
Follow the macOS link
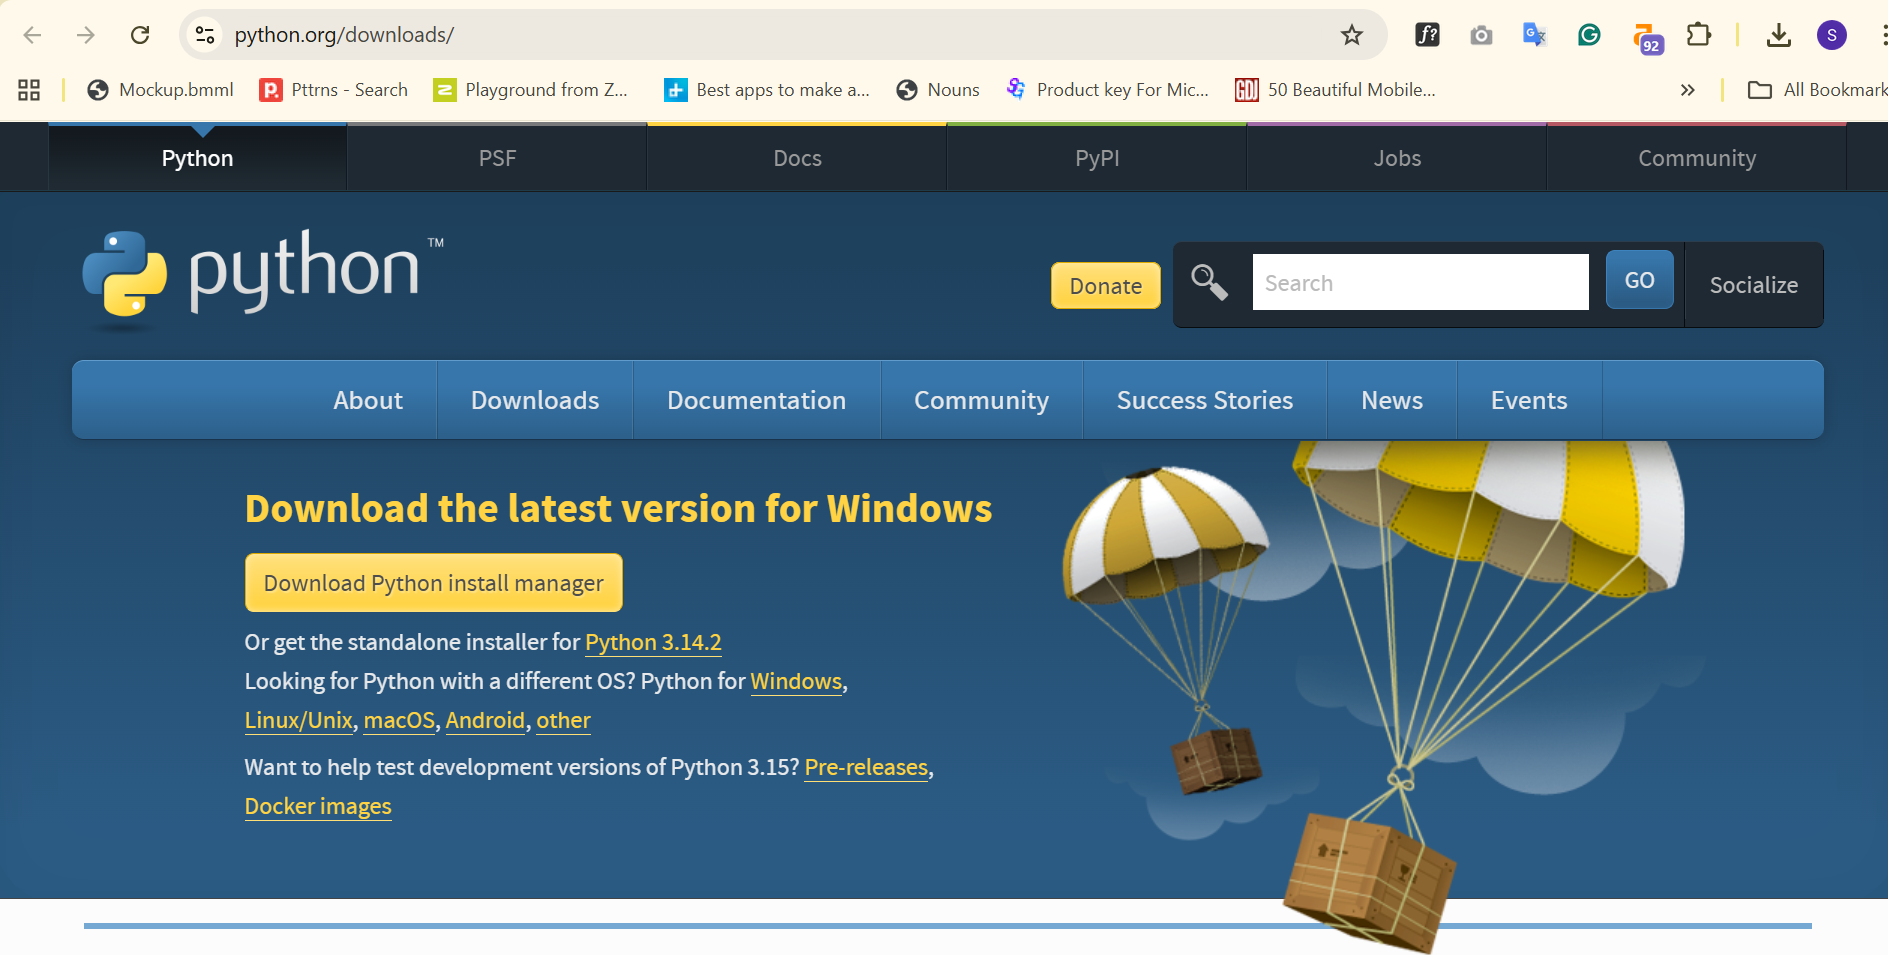point(399,720)
